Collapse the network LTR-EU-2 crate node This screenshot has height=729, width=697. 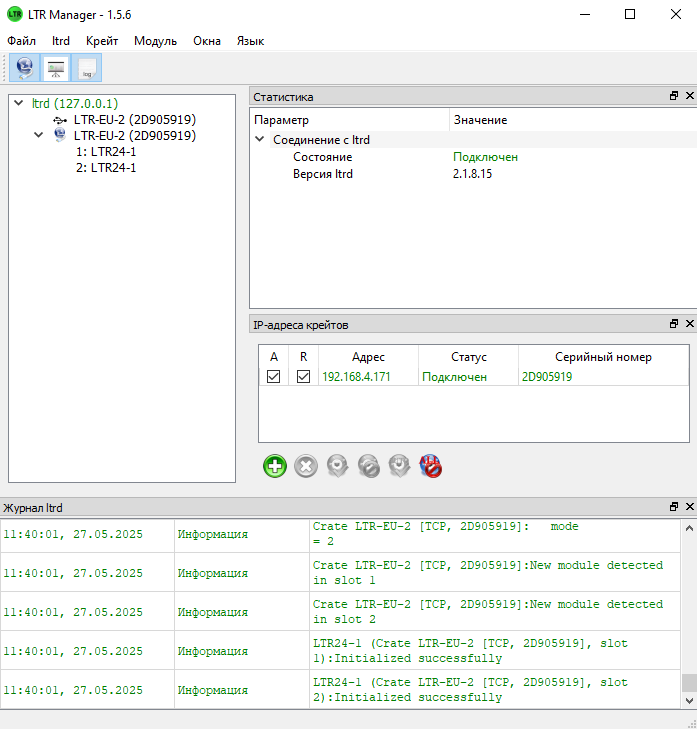(x=39, y=135)
